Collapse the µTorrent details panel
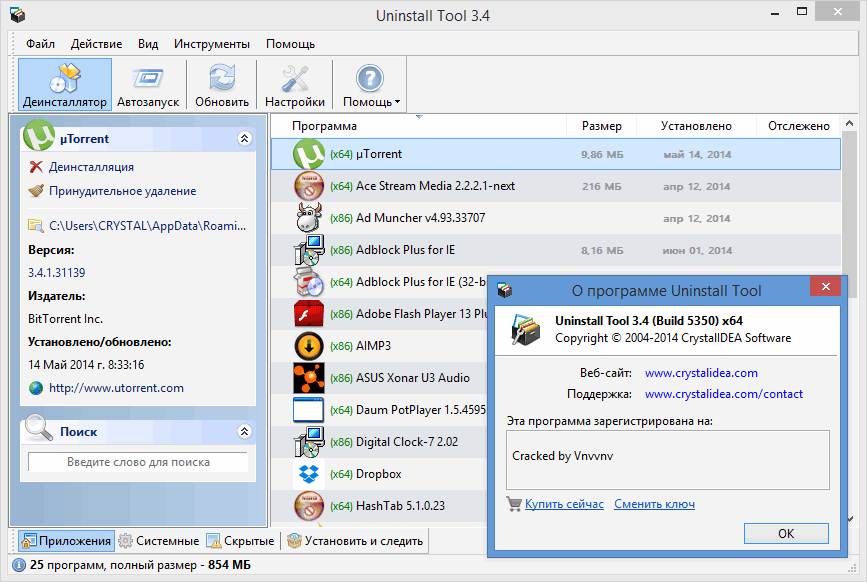 [x=244, y=138]
